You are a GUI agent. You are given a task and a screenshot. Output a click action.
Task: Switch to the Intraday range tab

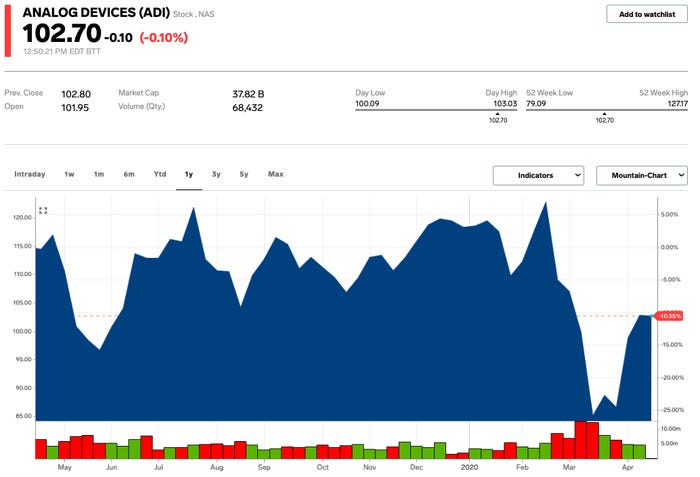click(x=29, y=174)
